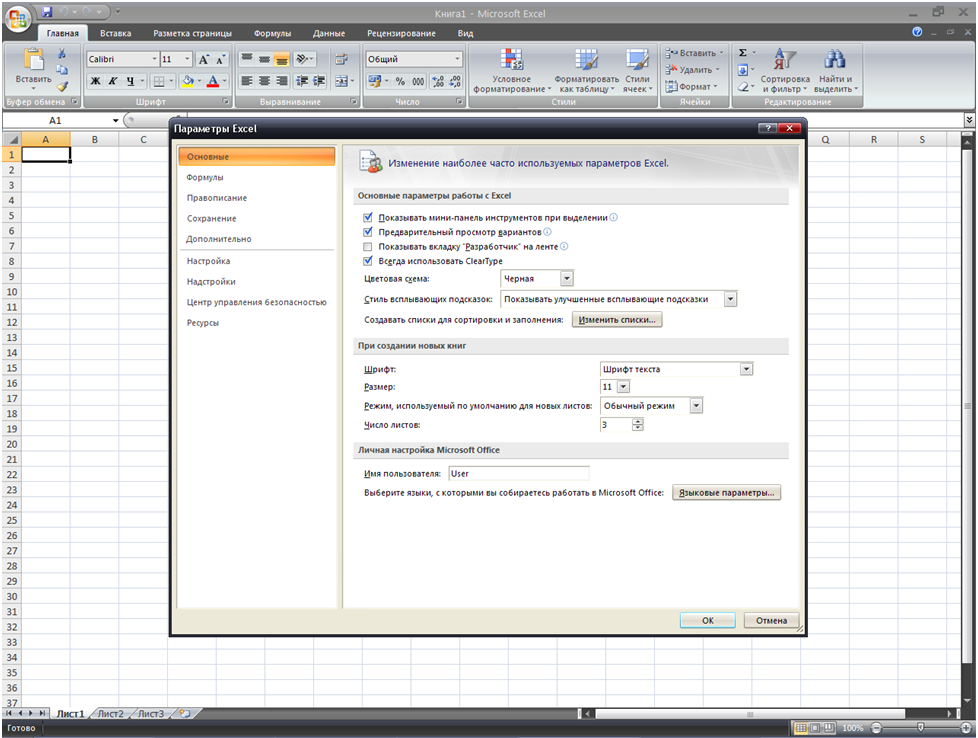Screen dimensions: 978x738
Task: Click the Page Layout view icon in status bar
Action: (x=815, y=727)
